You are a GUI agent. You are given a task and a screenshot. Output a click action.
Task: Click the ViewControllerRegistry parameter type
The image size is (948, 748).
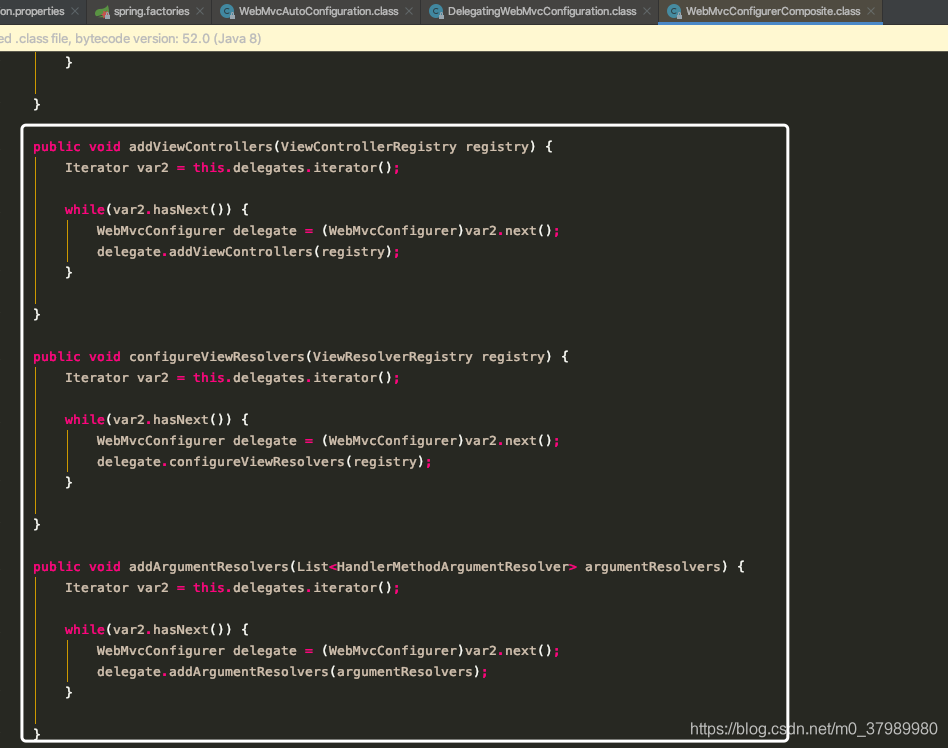(x=369, y=147)
